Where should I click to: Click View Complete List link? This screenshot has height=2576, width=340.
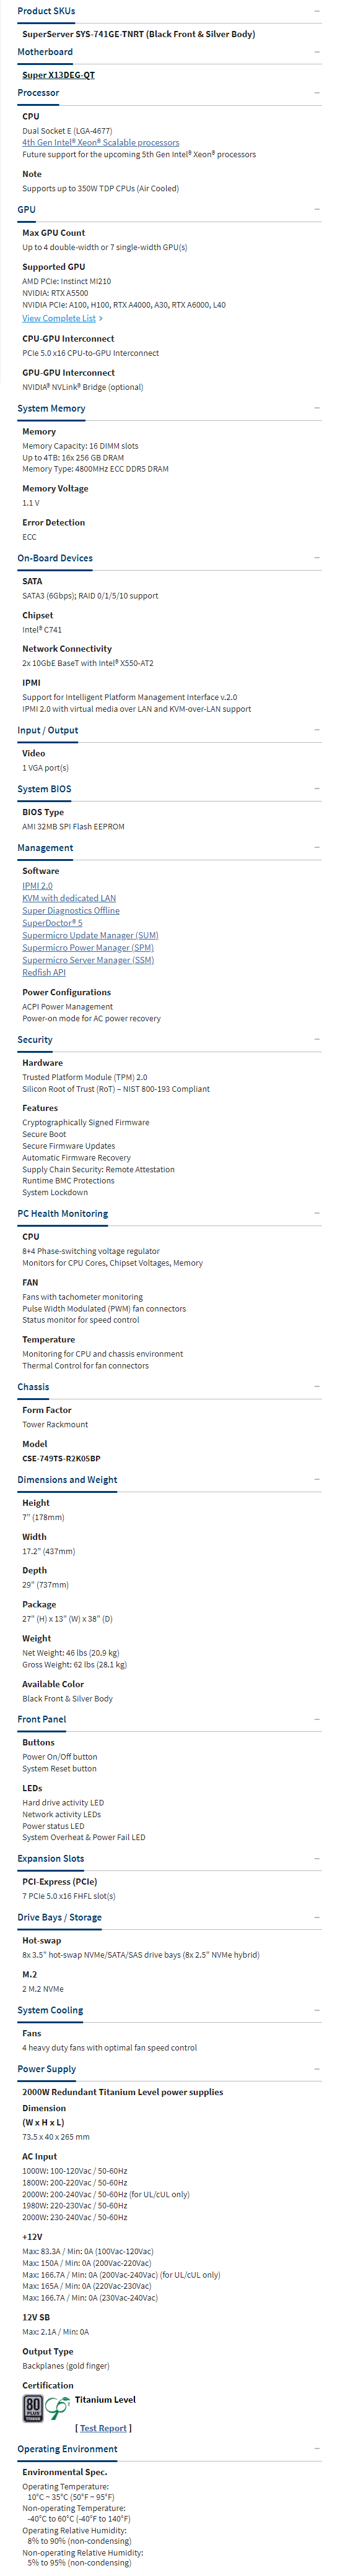point(59,319)
